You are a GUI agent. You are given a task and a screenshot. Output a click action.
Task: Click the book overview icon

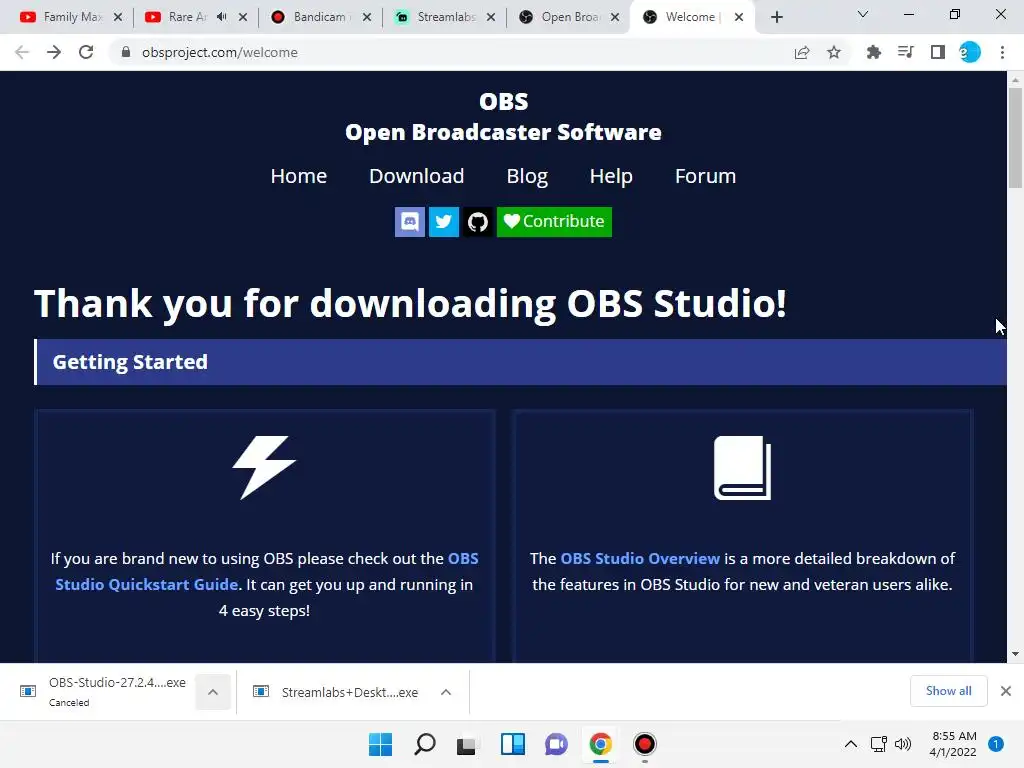coord(743,468)
